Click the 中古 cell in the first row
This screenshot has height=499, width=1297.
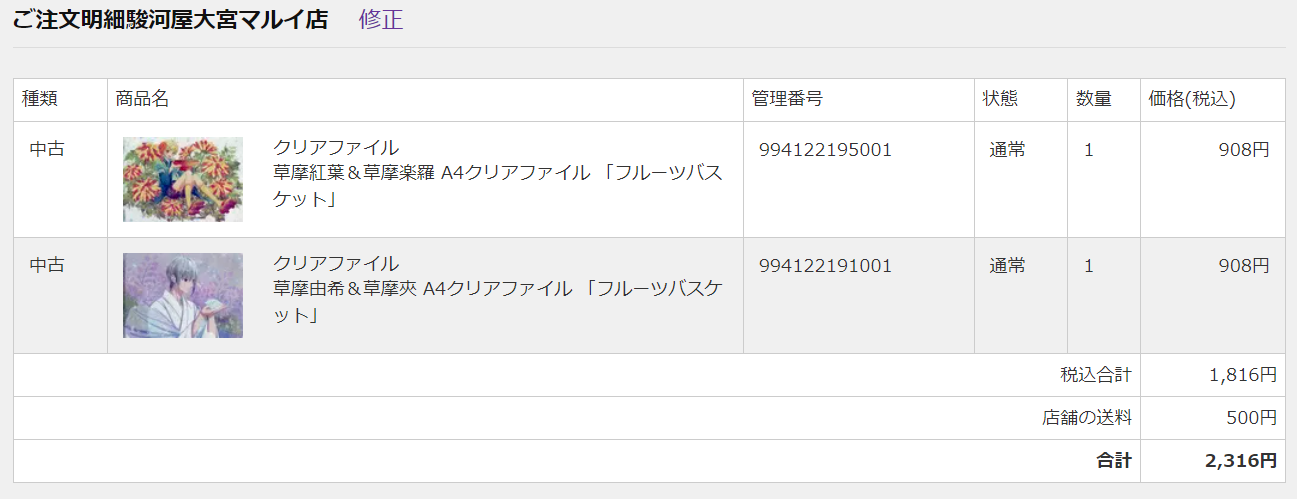coord(47,150)
